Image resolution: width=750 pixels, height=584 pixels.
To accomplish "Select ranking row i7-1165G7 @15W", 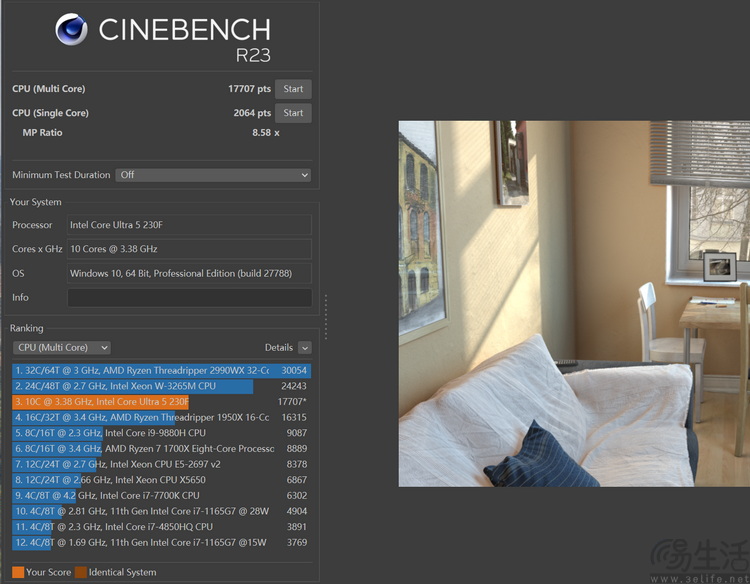I will (x=162, y=542).
